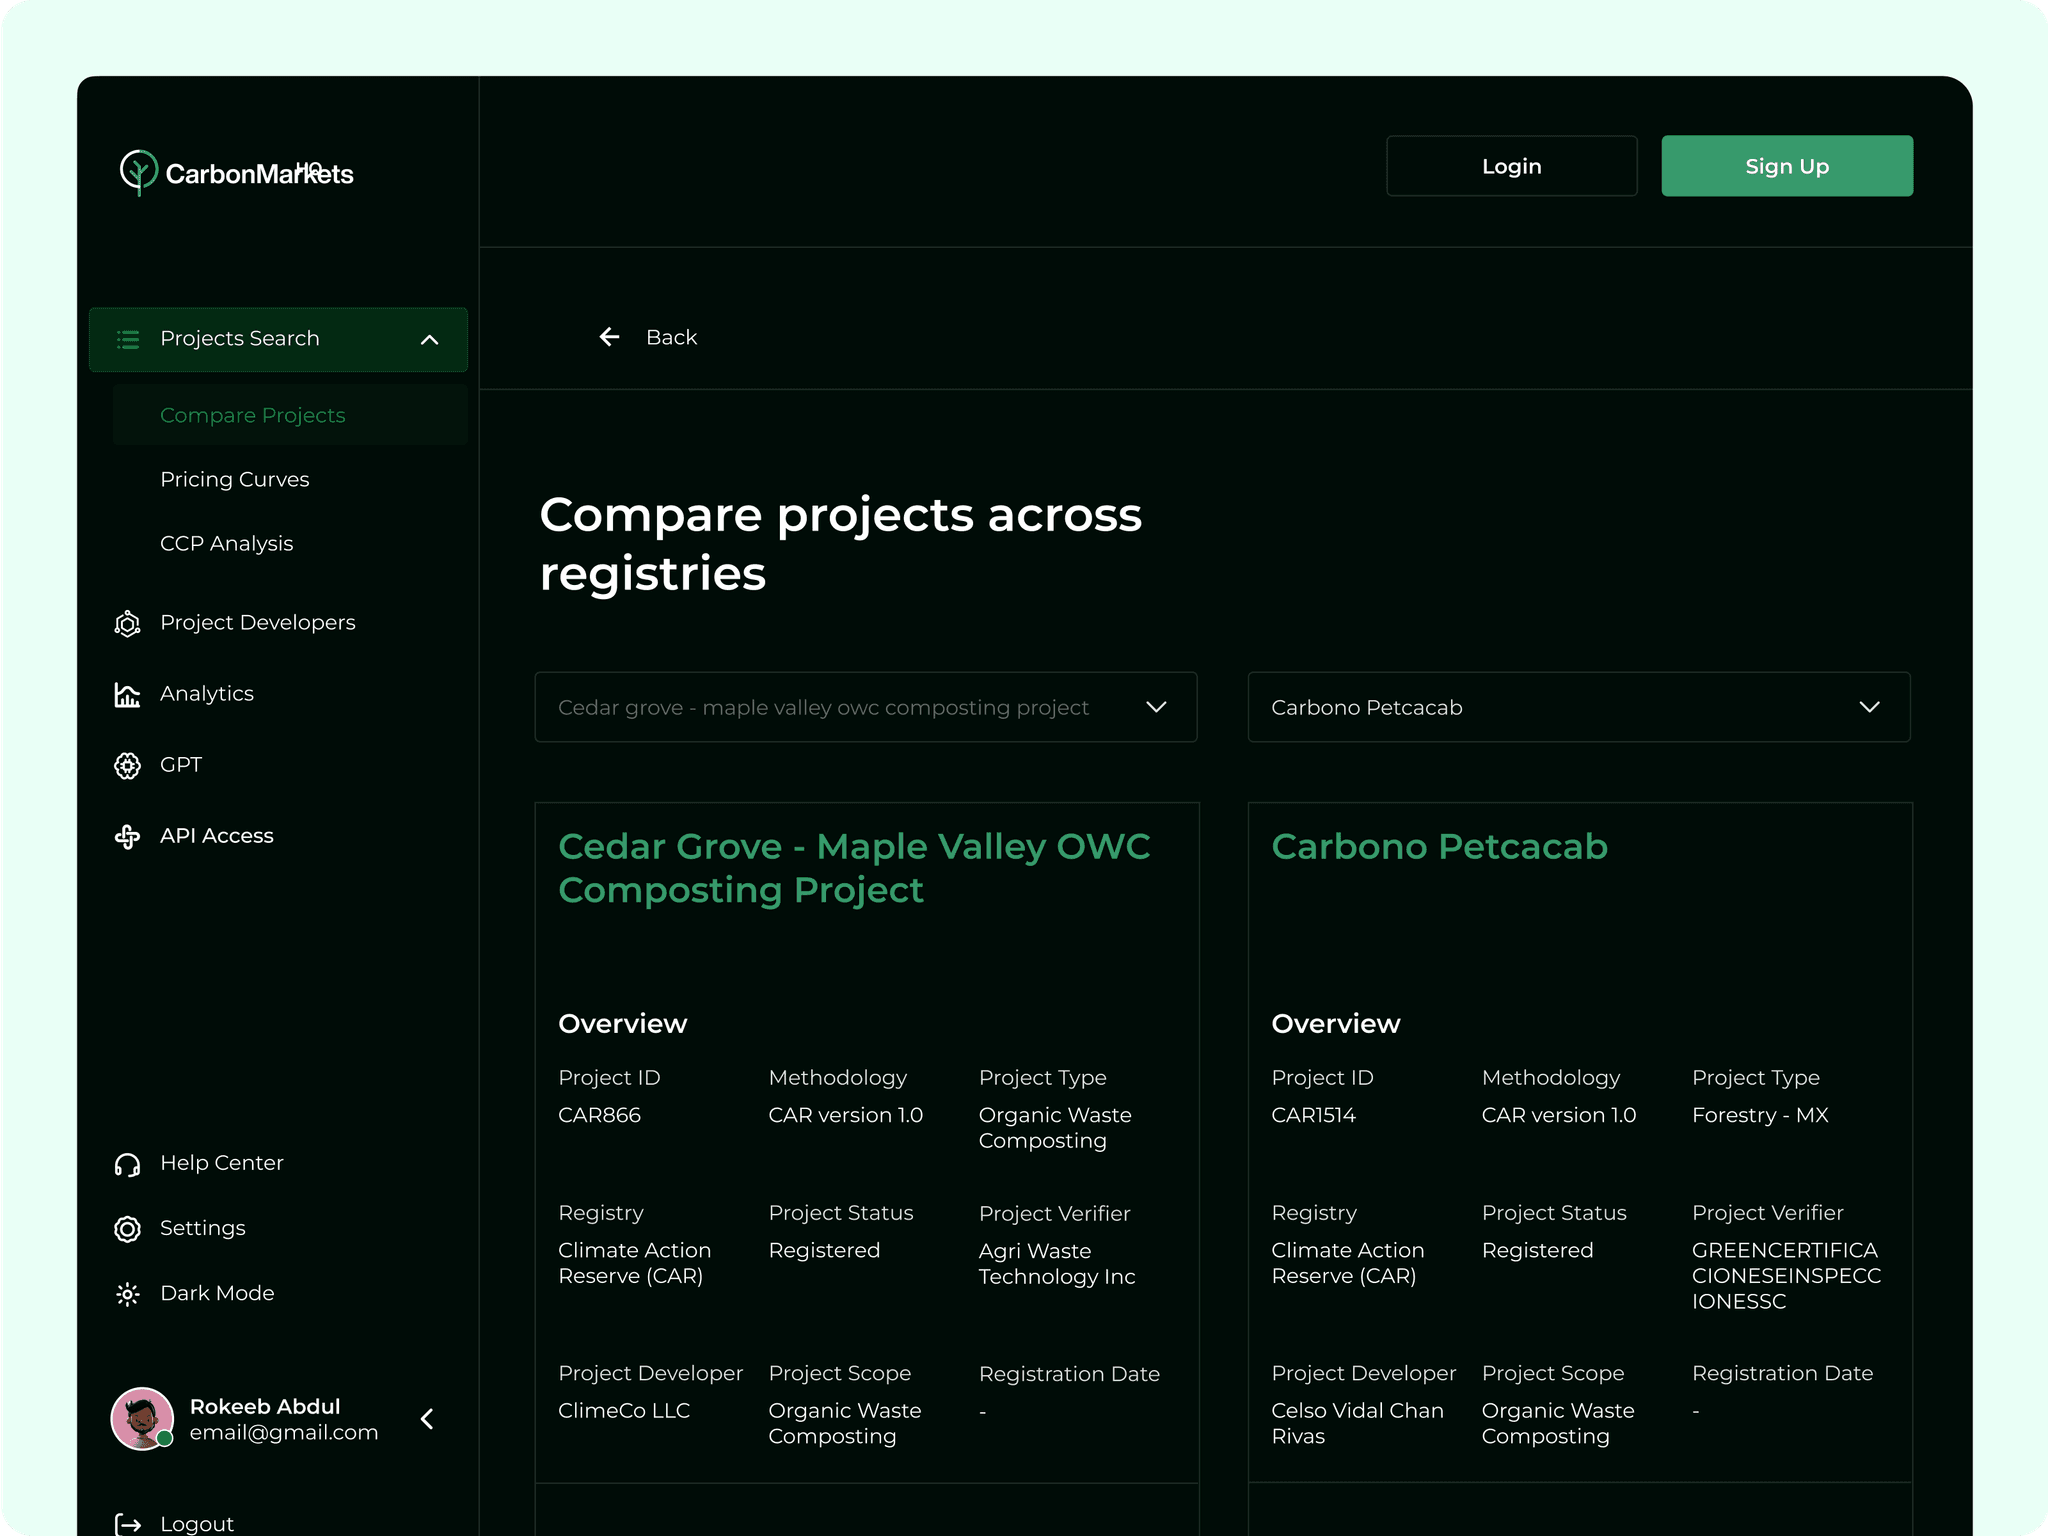Open Project Developers via its hexagon icon
Screen dimensions: 2048x1536
tap(127, 624)
